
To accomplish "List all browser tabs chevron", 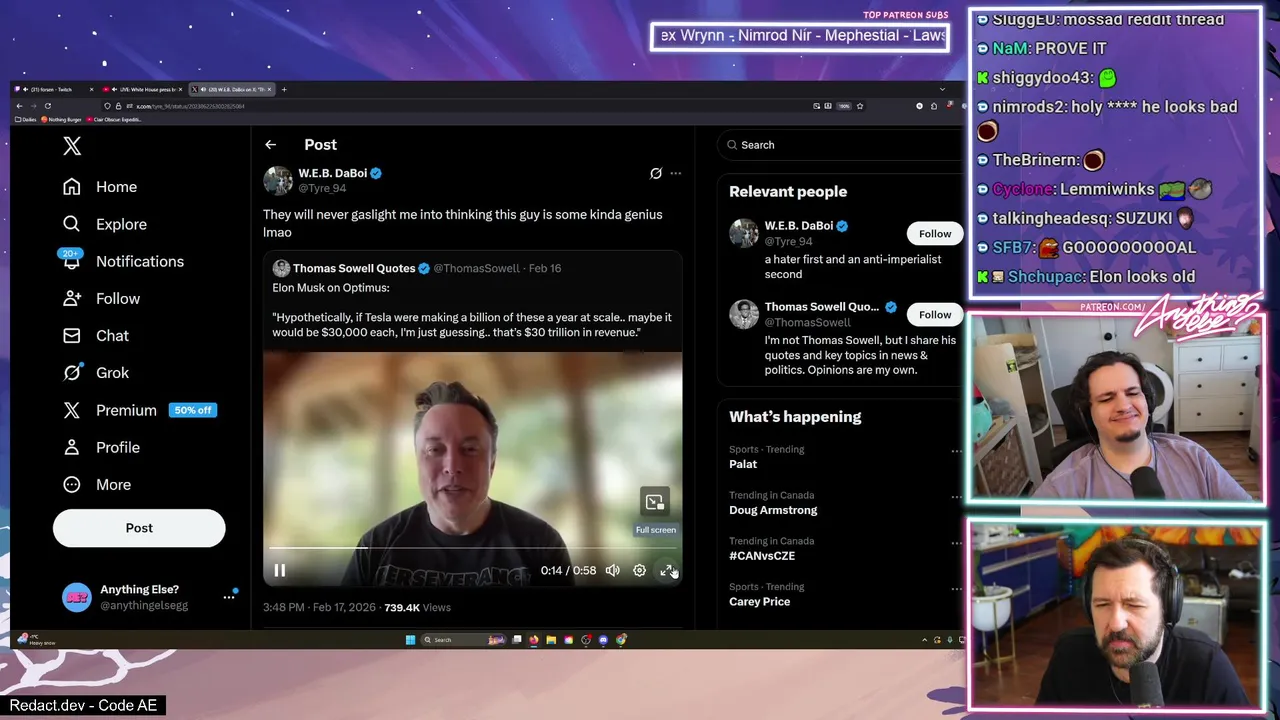I will 942,90.
